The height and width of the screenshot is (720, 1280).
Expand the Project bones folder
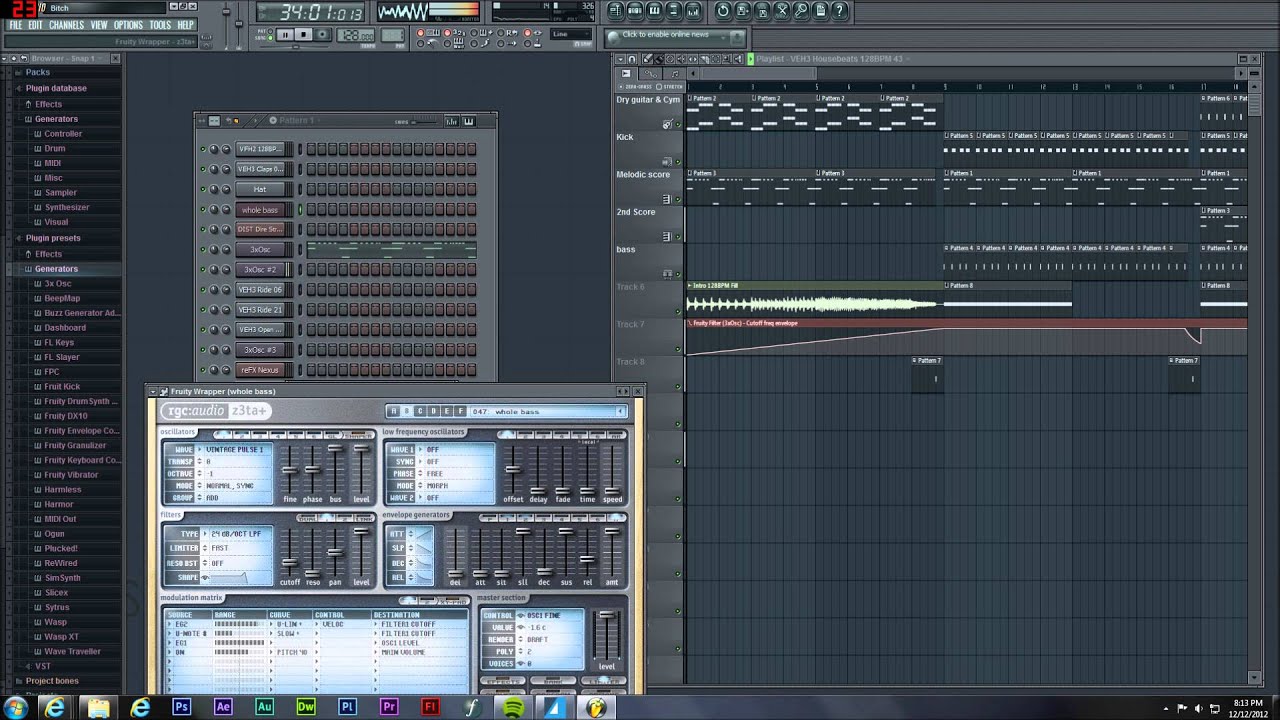pos(52,681)
